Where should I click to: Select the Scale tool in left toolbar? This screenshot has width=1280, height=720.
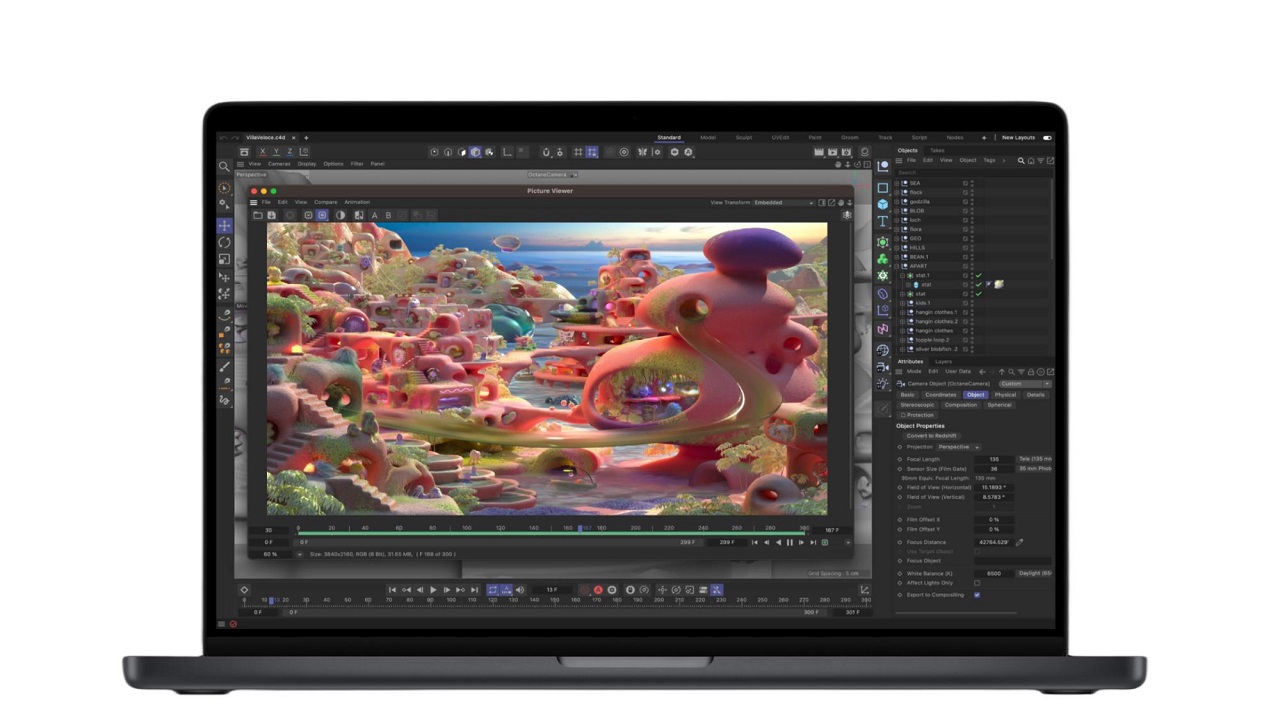(x=224, y=259)
